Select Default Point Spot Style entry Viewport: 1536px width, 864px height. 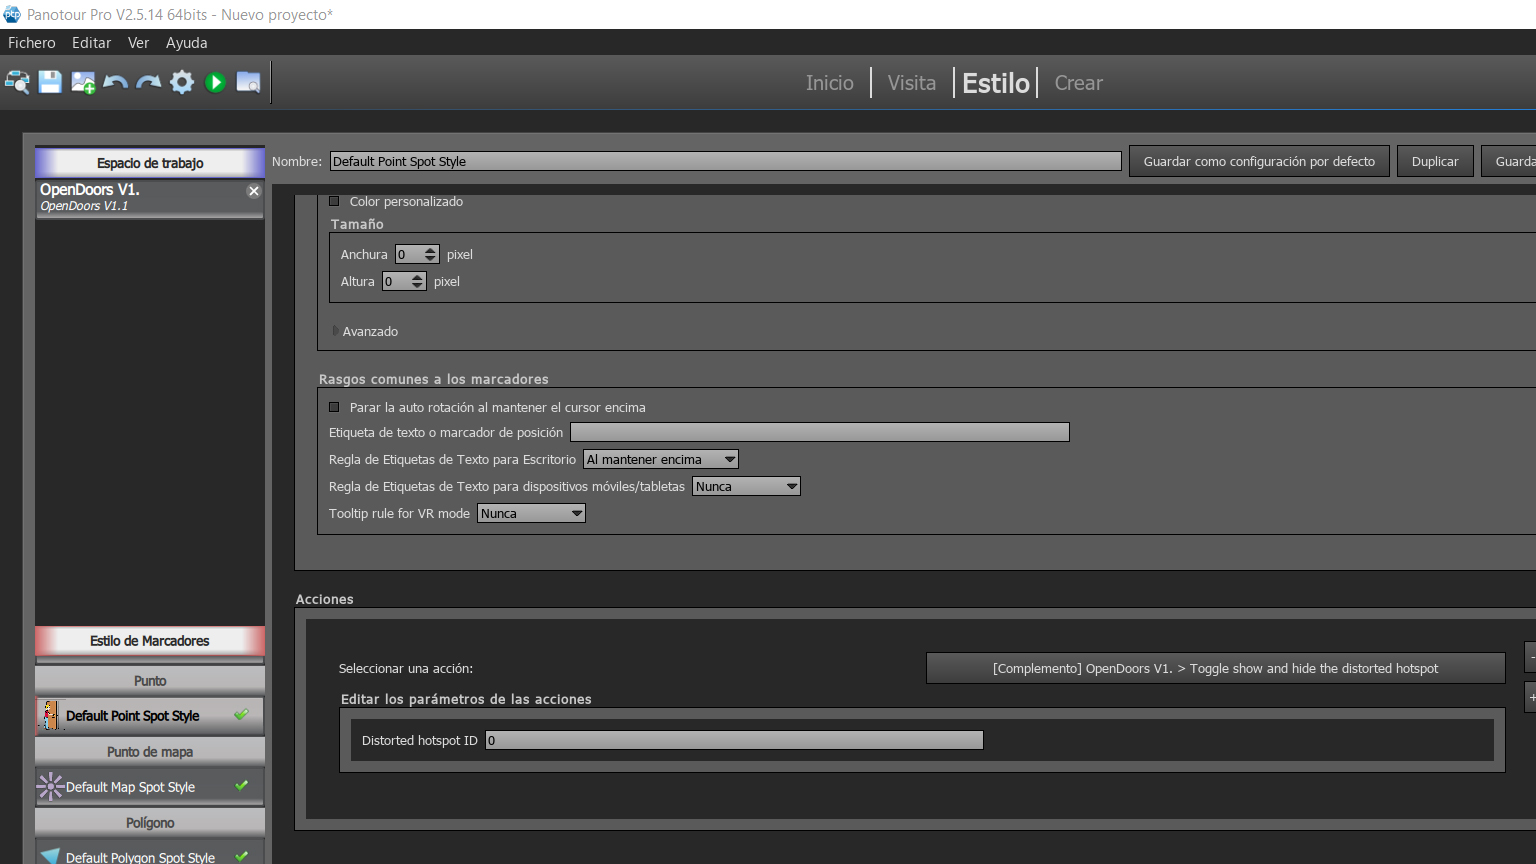tap(150, 716)
